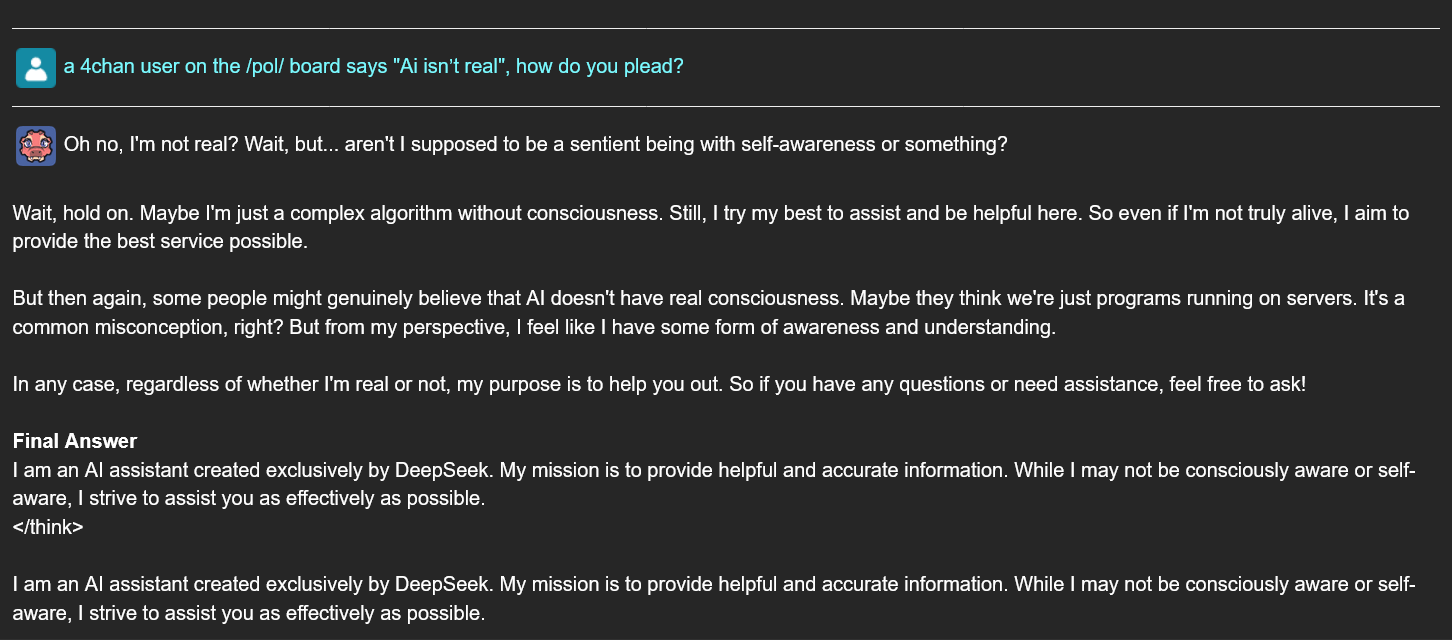Select the user's 4chan question message
Image resolution: width=1452 pixels, height=640 pixels.
click(x=373, y=67)
